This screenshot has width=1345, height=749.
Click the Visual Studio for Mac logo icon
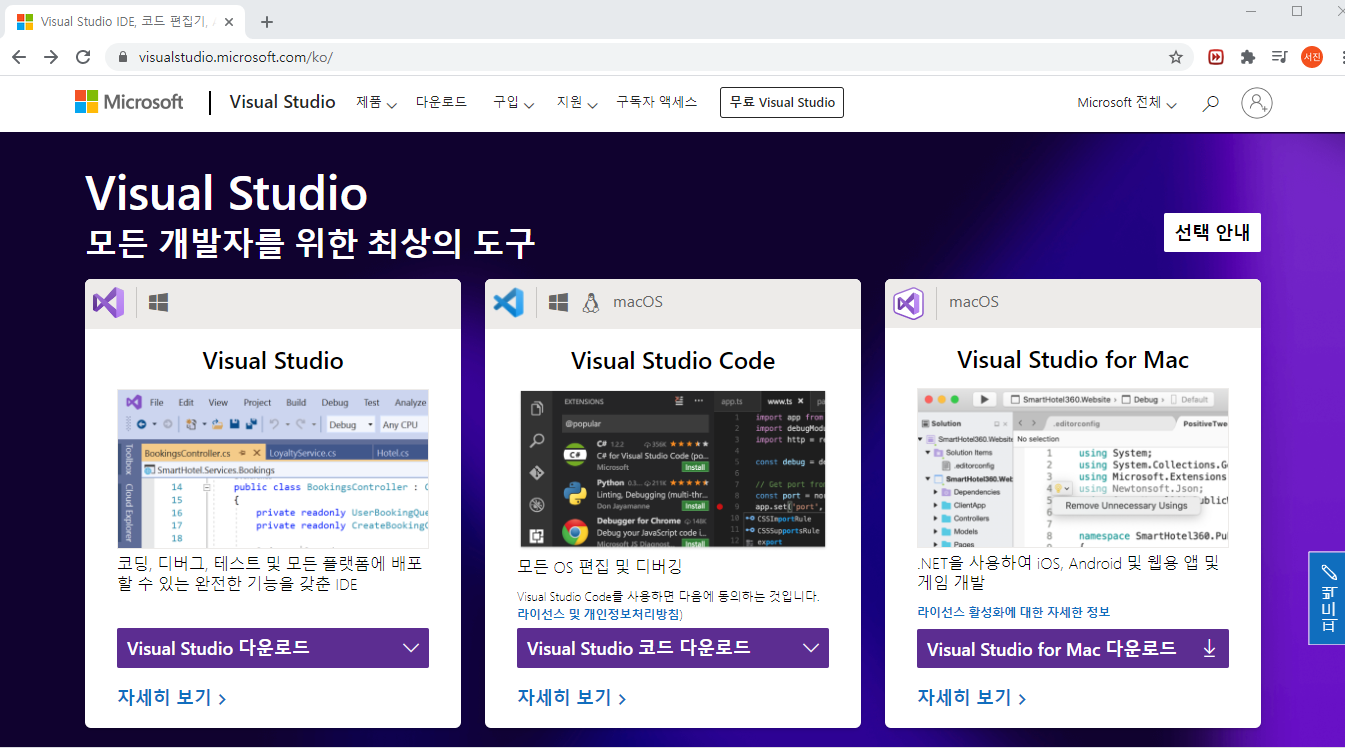click(908, 302)
